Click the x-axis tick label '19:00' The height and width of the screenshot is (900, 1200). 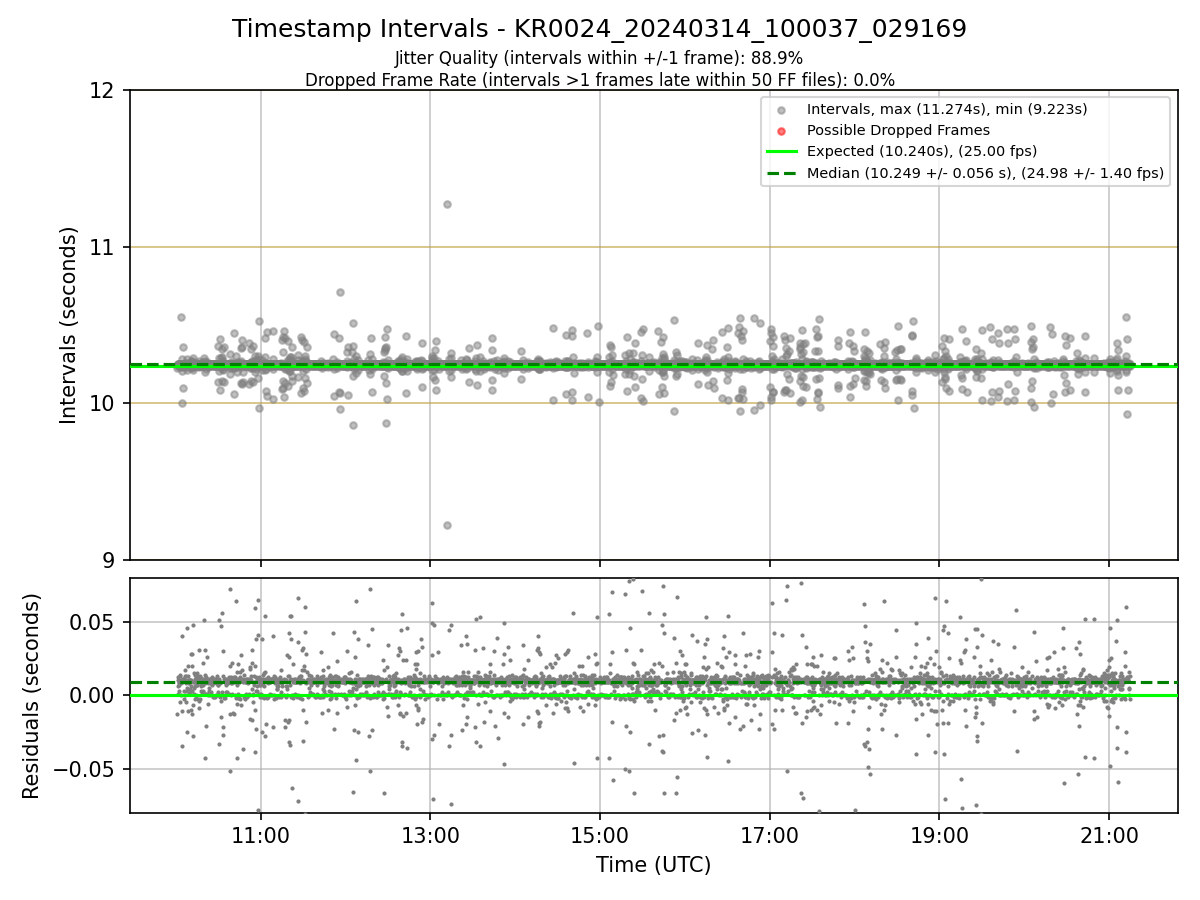tap(939, 834)
